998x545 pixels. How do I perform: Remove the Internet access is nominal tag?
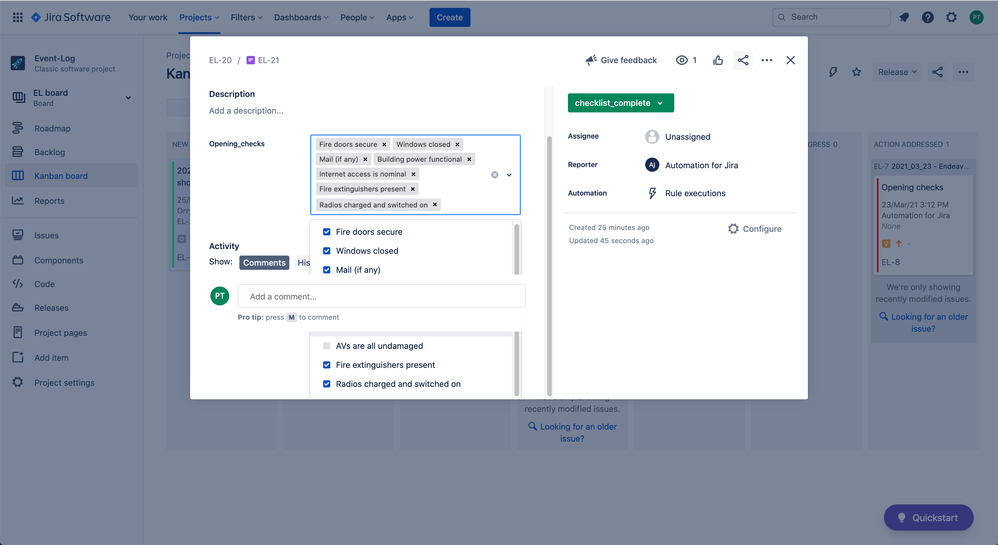coord(413,174)
